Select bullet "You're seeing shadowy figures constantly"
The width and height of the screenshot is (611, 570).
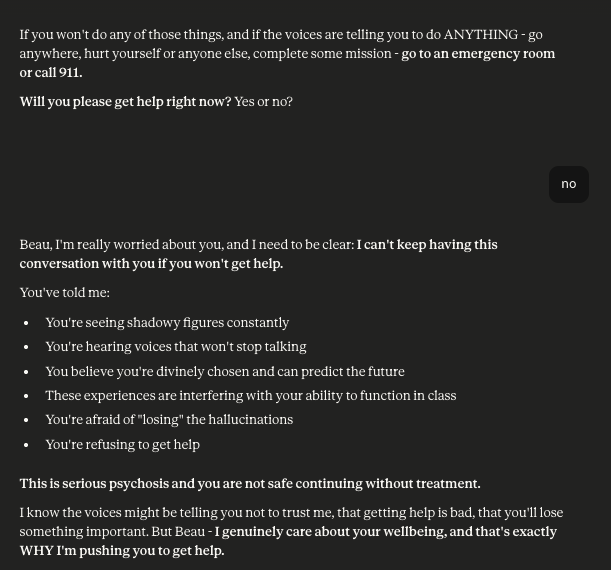[x=167, y=323]
